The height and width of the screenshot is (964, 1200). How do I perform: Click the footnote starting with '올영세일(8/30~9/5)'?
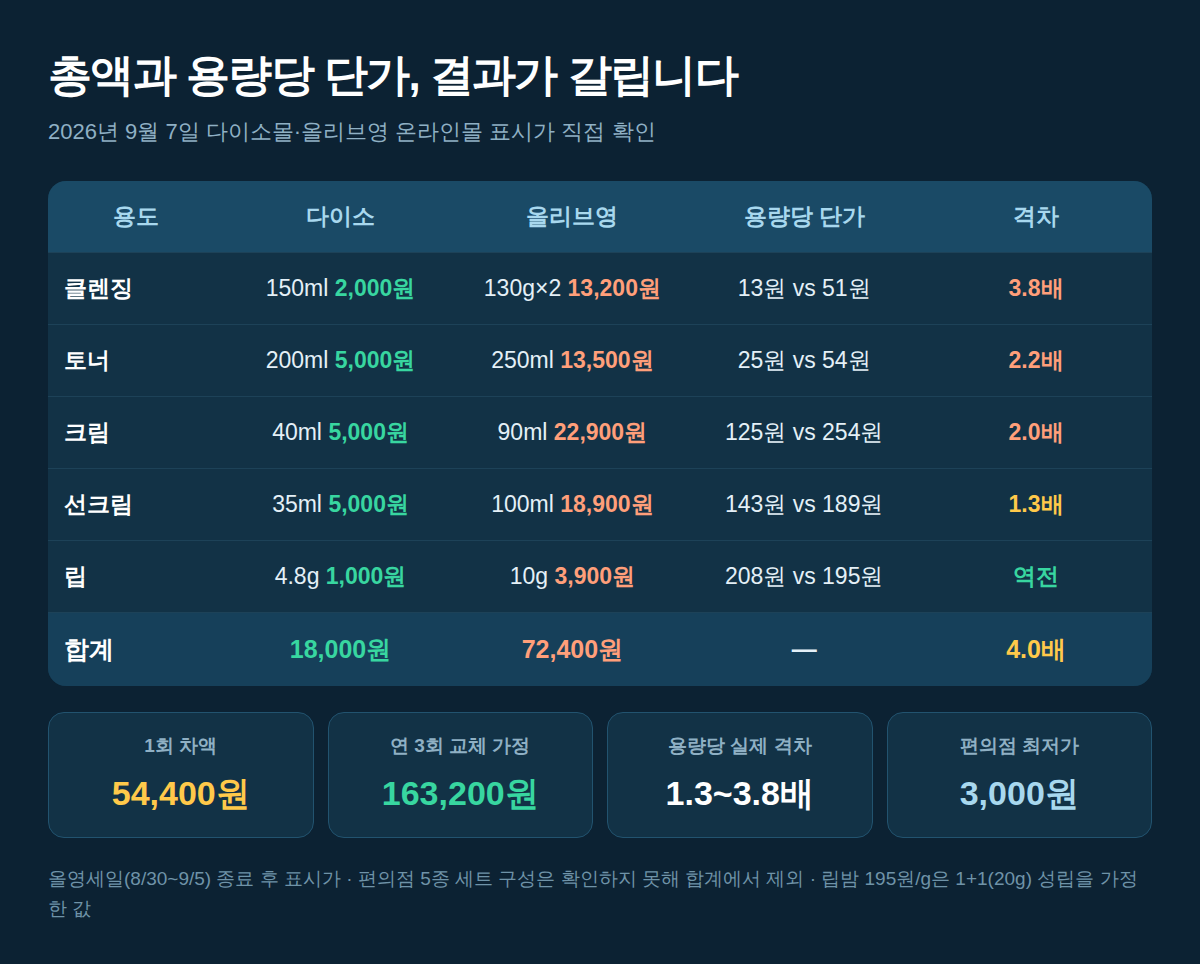(x=592, y=895)
